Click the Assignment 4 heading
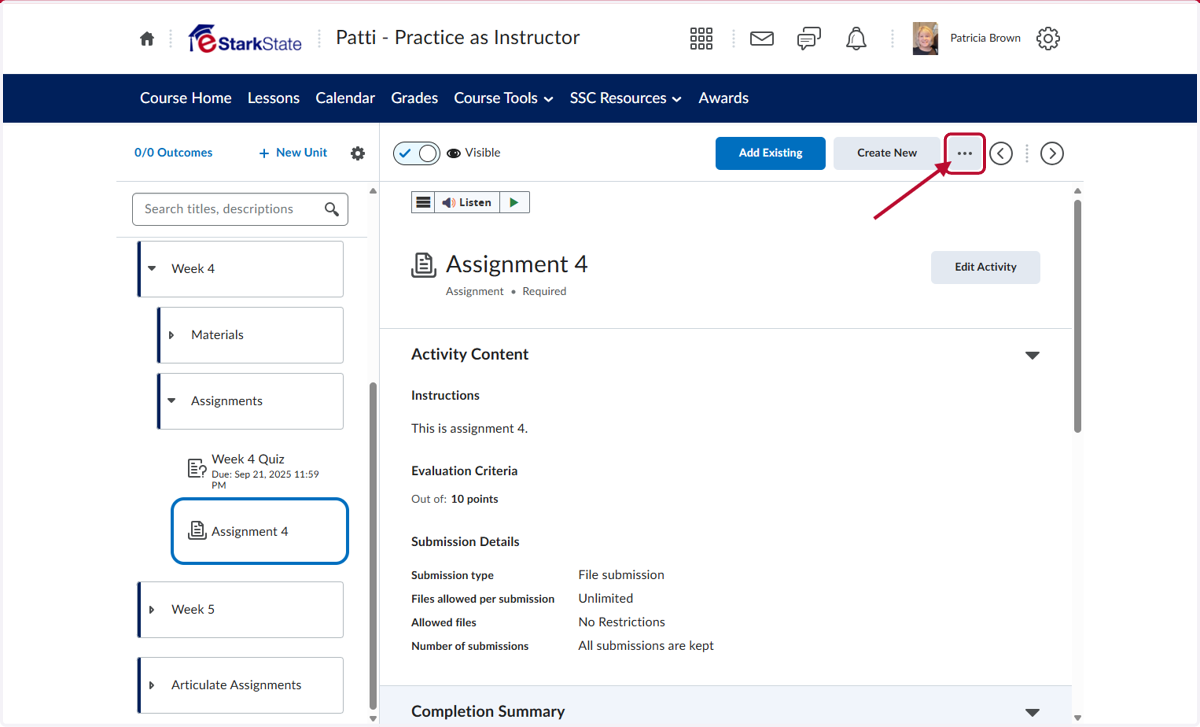The height and width of the screenshot is (727, 1200). click(x=516, y=264)
